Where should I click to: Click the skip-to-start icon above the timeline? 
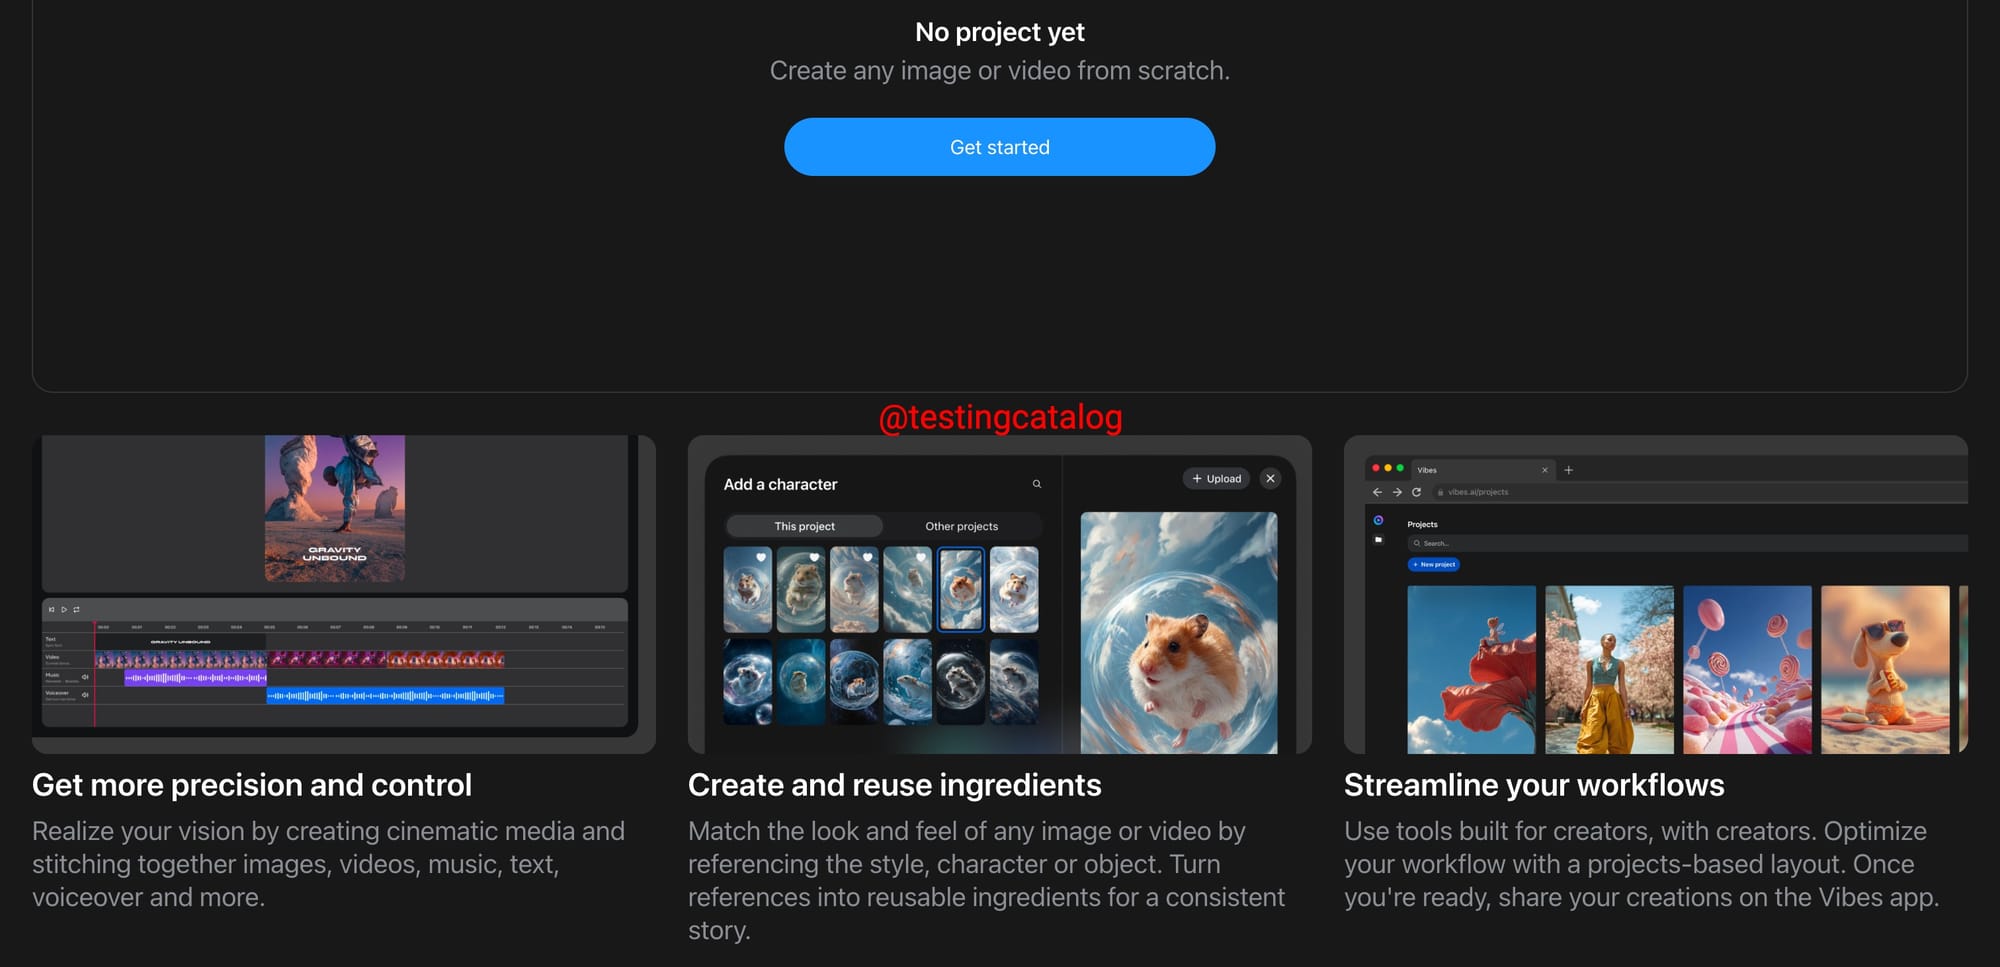[52, 609]
